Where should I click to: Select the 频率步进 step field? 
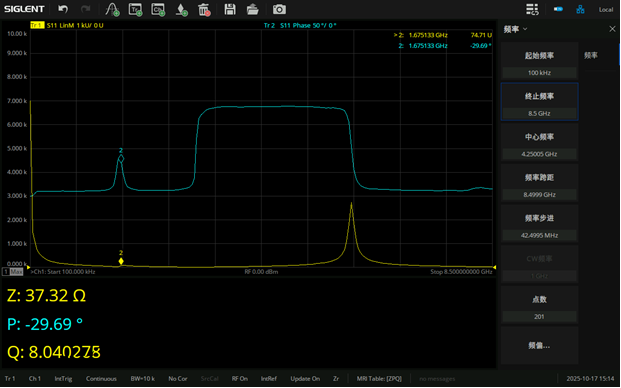tap(539, 224)
